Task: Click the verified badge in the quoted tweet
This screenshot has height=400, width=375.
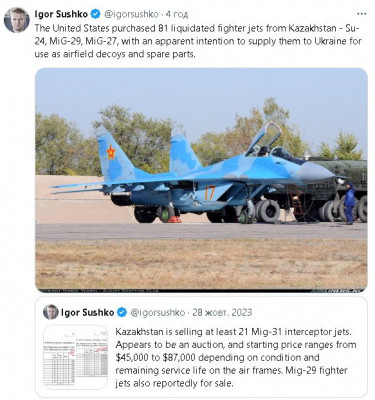Action: 122,312
